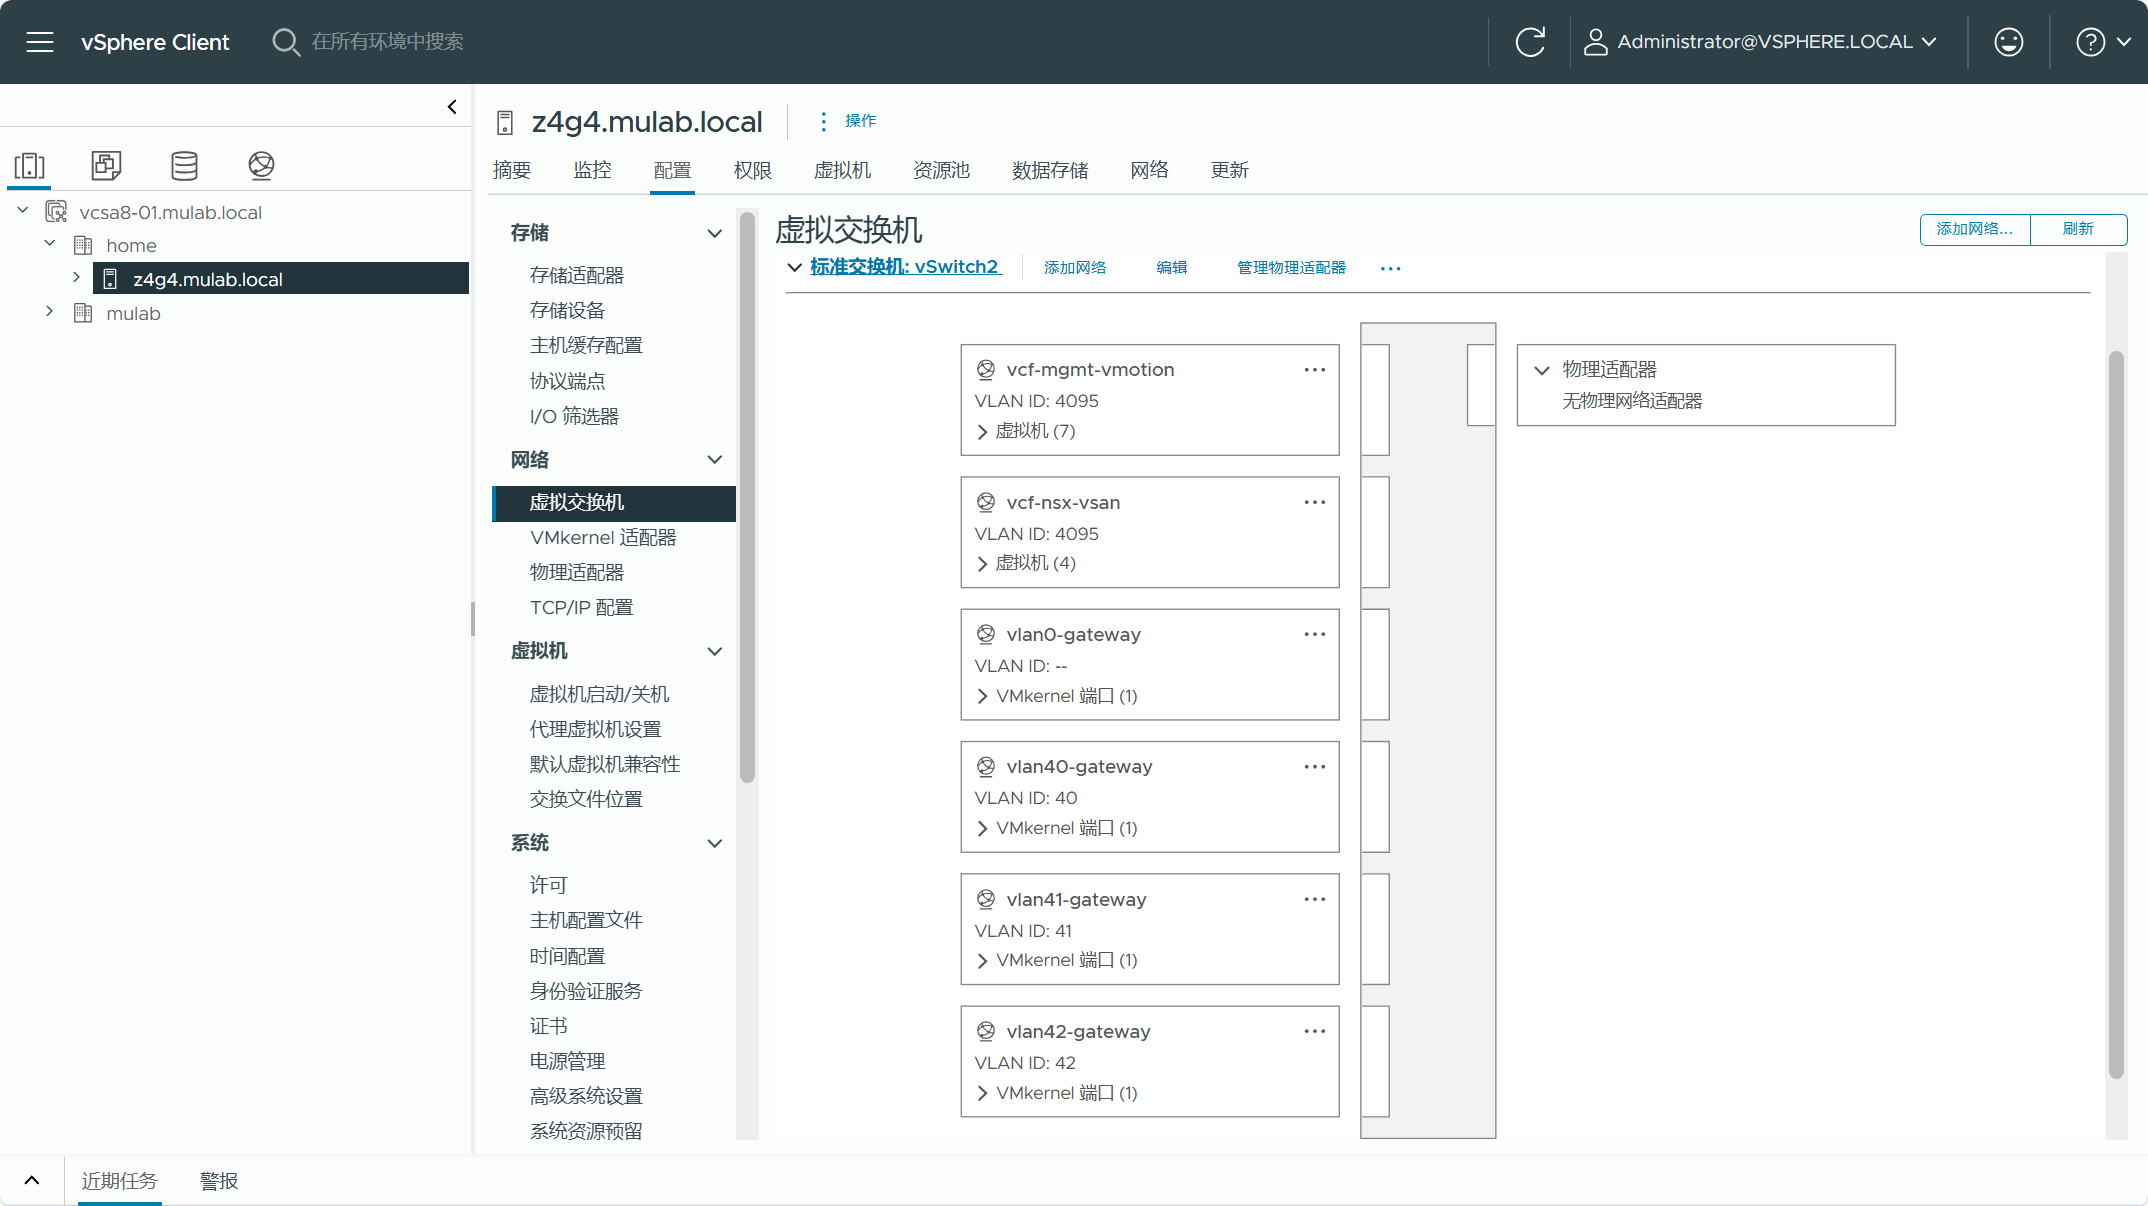Screen dimensions: 2148x1206
Task: Switch to Storage inventory view
Action: click(184, 165)
